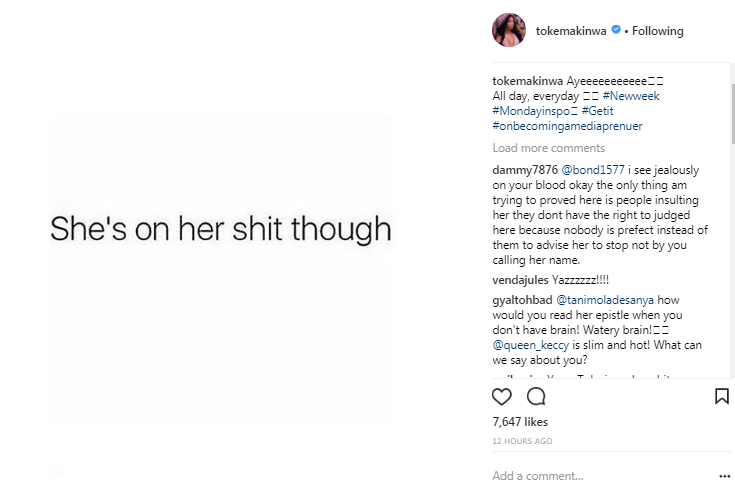This screenshot has width=735, height=493.
Task: Open the #Getit hashtag
Action: 599,111
